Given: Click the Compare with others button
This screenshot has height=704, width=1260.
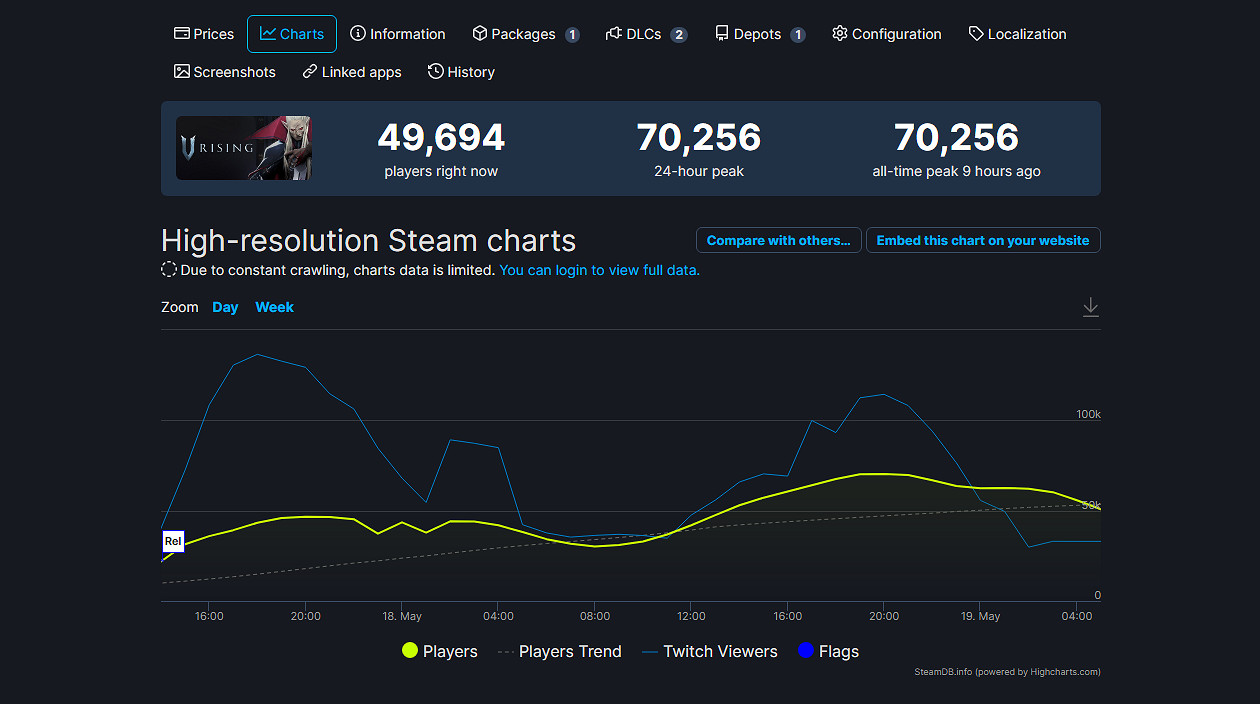Looking at the screenshot, I should point(778,239).
